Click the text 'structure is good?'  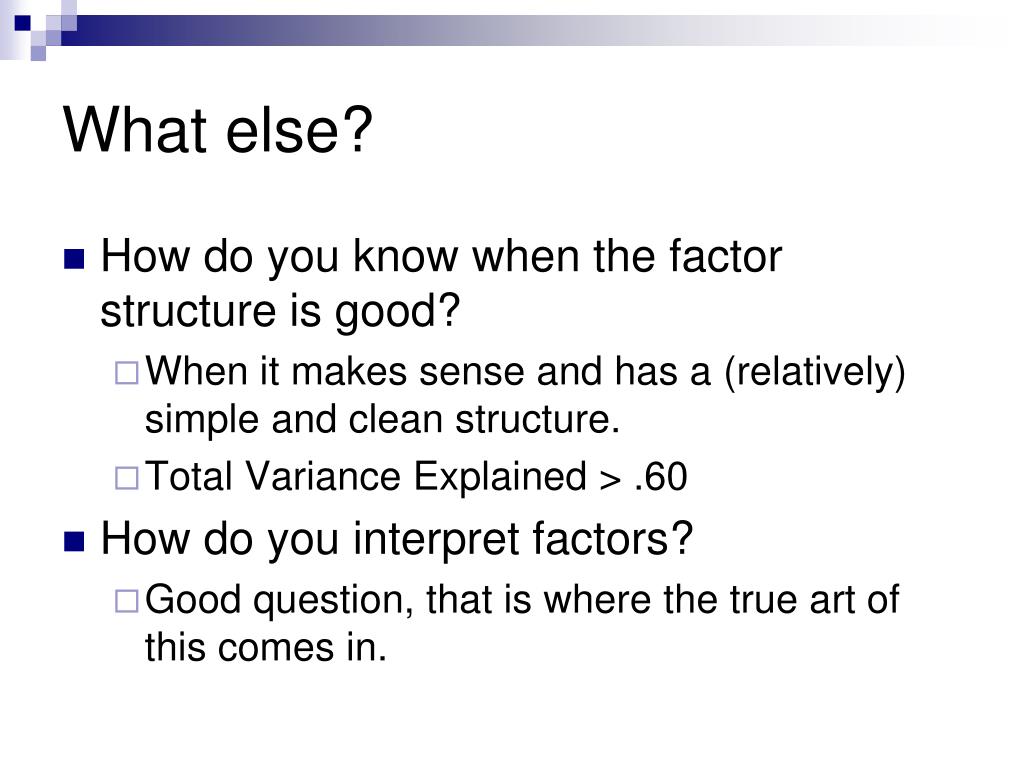[x=280, y=312]
